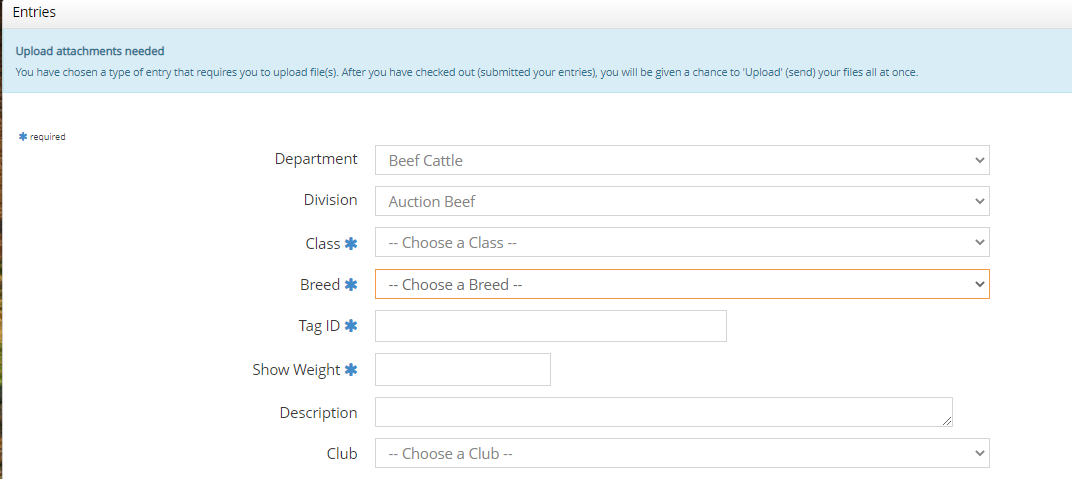Open the Choose a Club dropdown
The width and height of the screenshot is (1072, 479).
[x=682, y=453]
